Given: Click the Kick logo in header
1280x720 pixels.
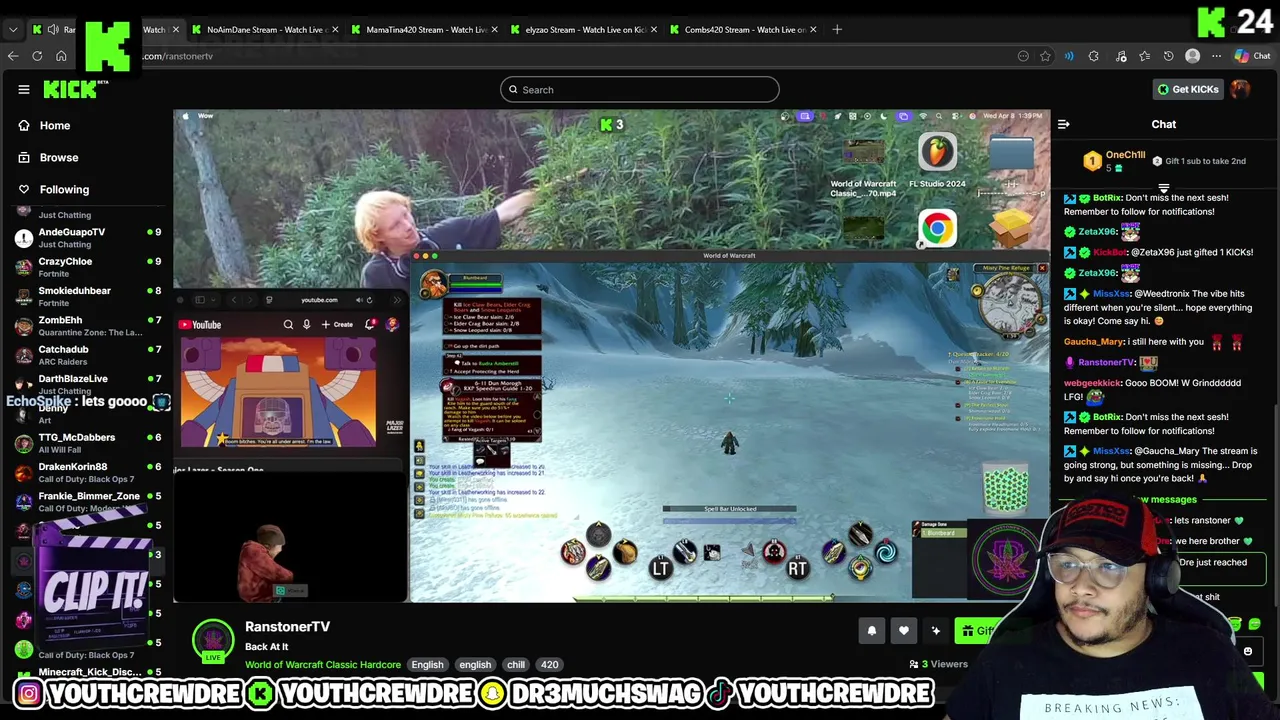Looking at the screenshot, I should (x=70, y=89).
